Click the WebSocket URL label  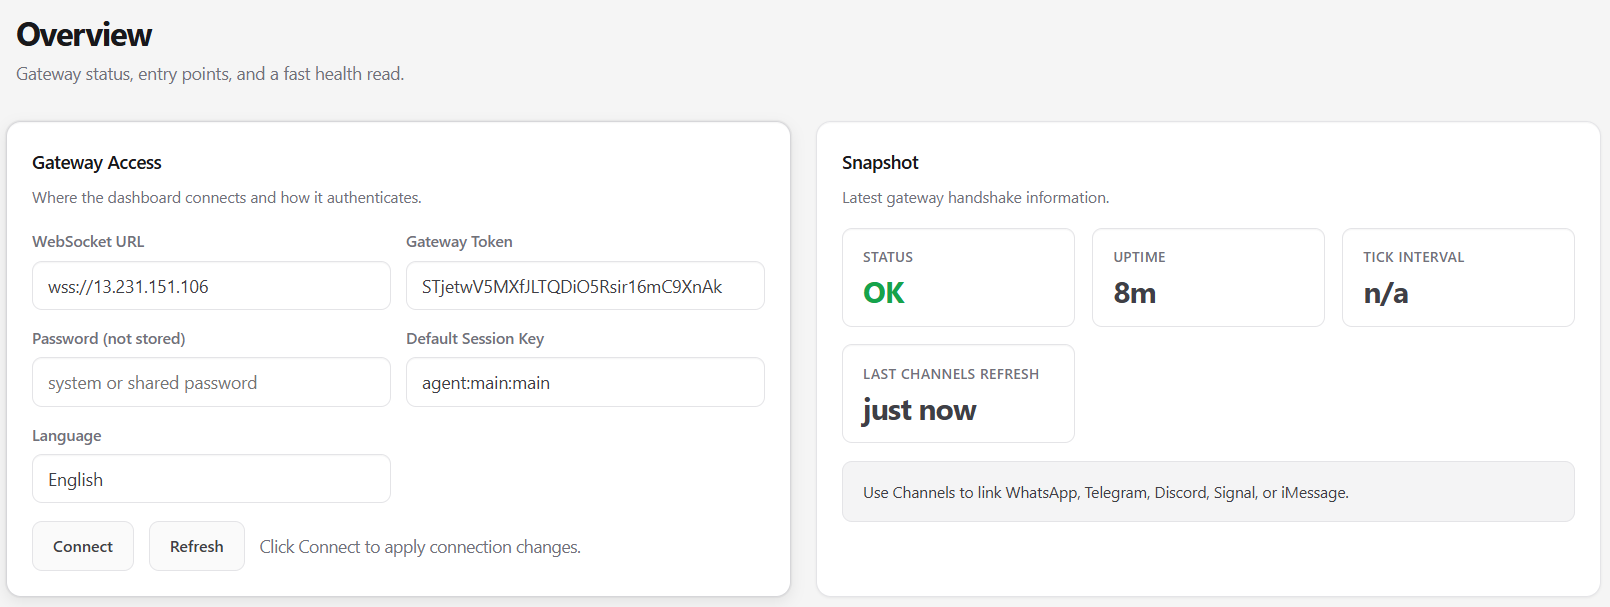88,241
